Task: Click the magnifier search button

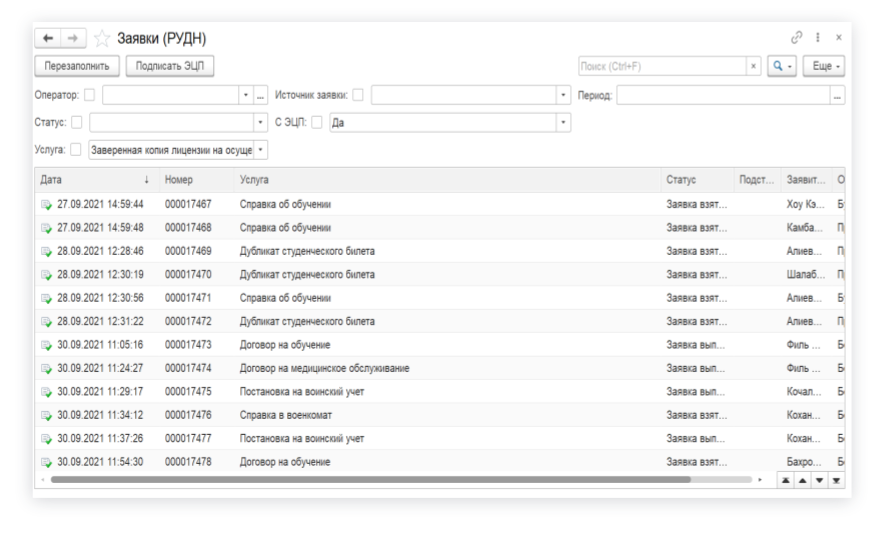Action: point(781,66)
